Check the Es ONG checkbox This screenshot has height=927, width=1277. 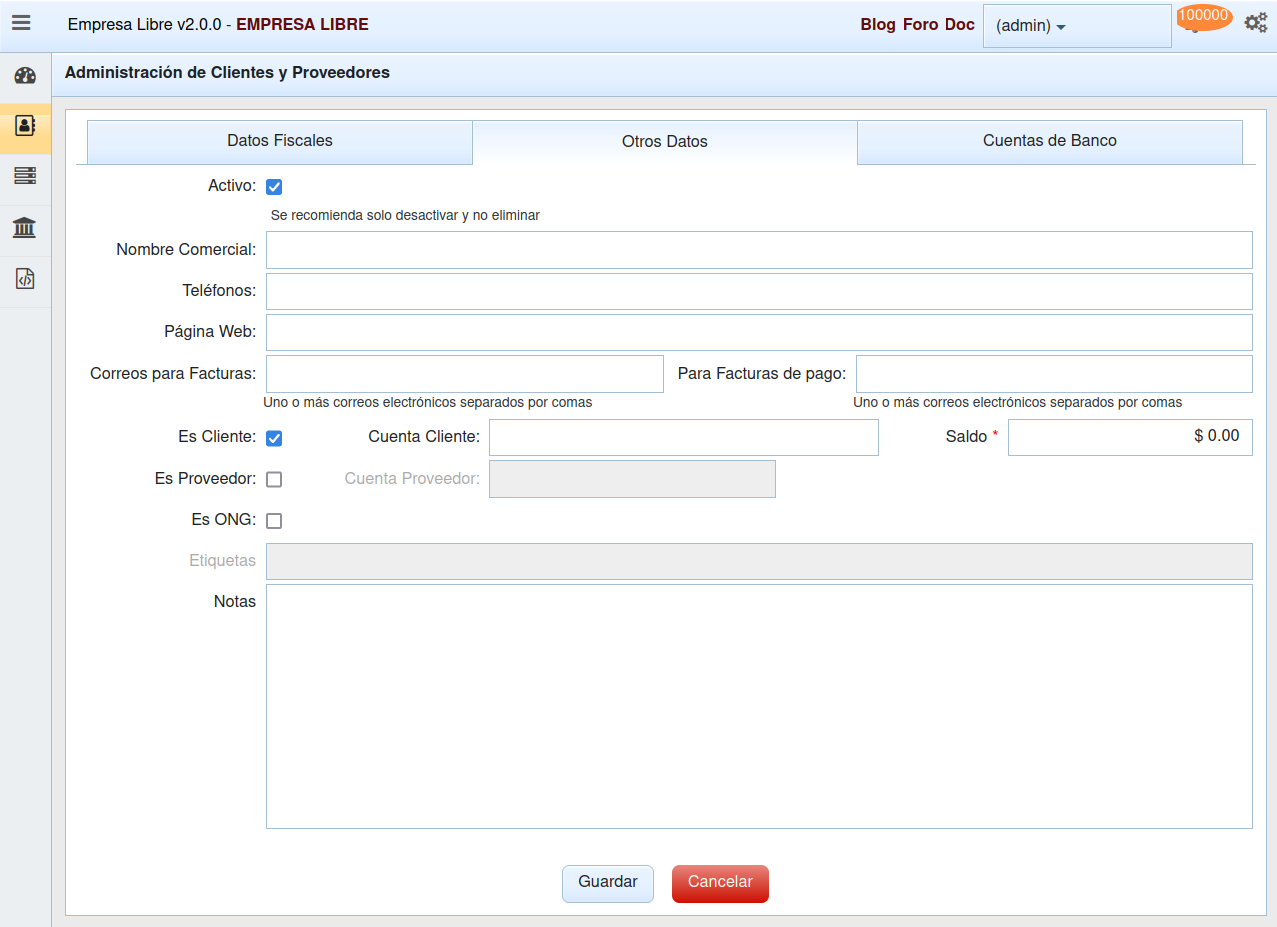274,521
